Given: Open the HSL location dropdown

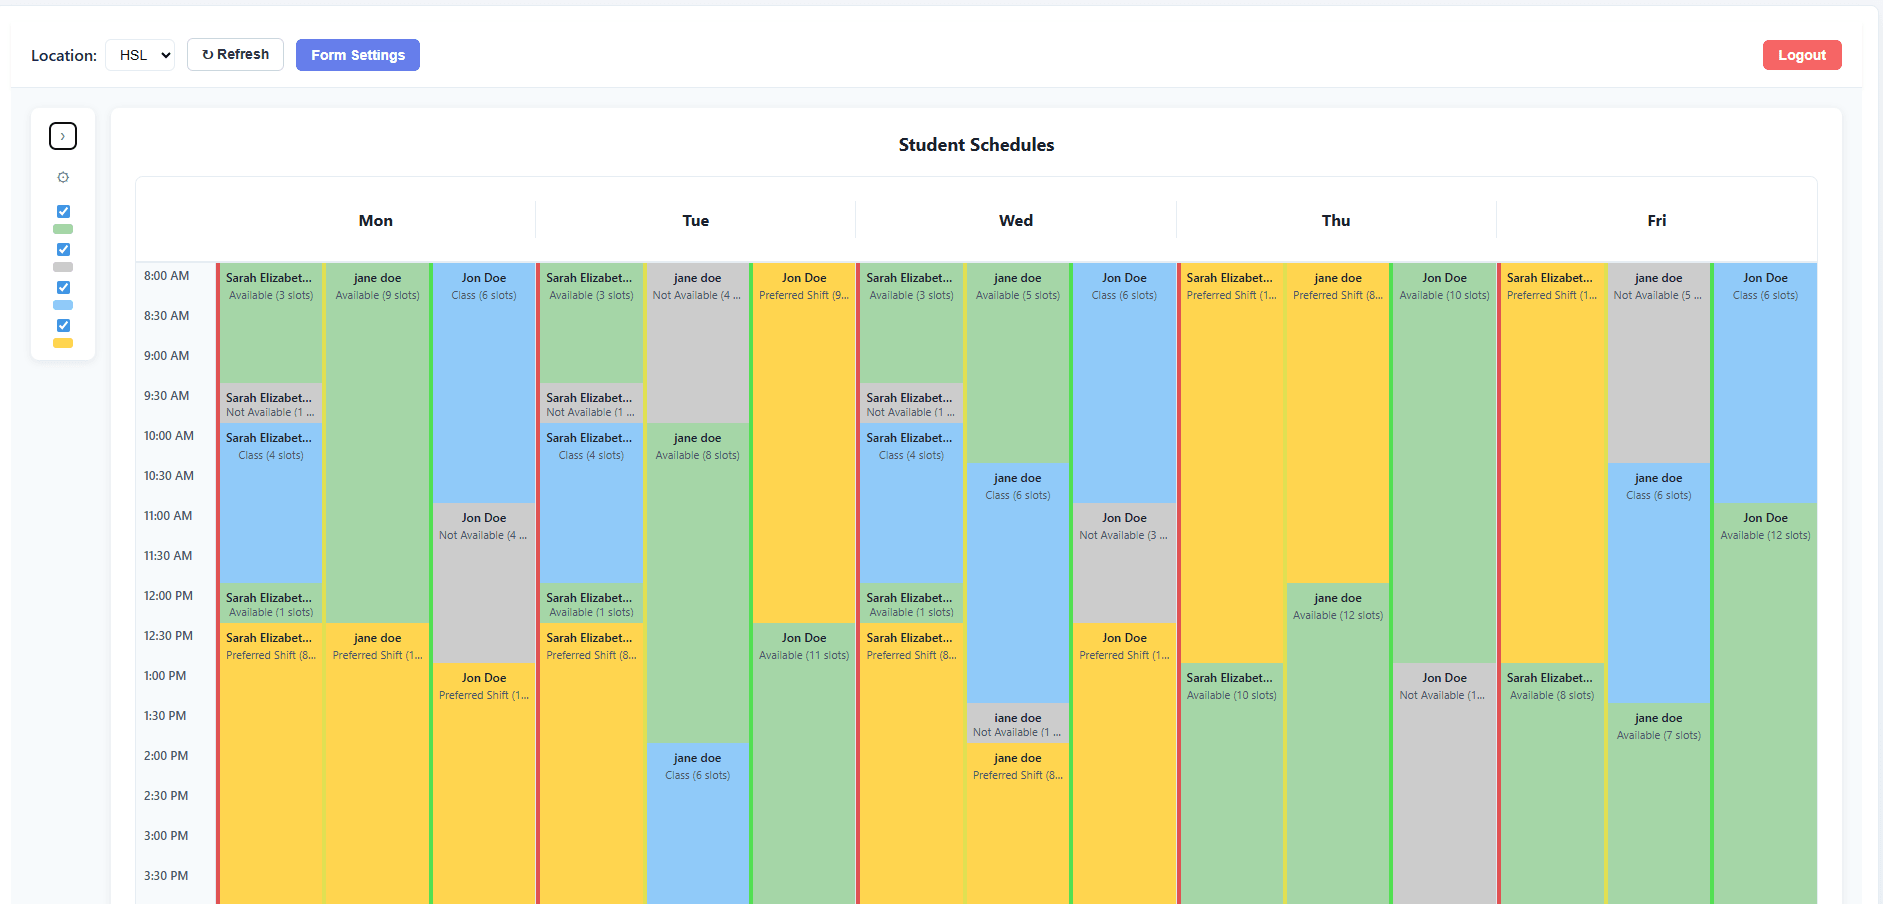Looking at the screenshot, I should click(x=140, y=55).
